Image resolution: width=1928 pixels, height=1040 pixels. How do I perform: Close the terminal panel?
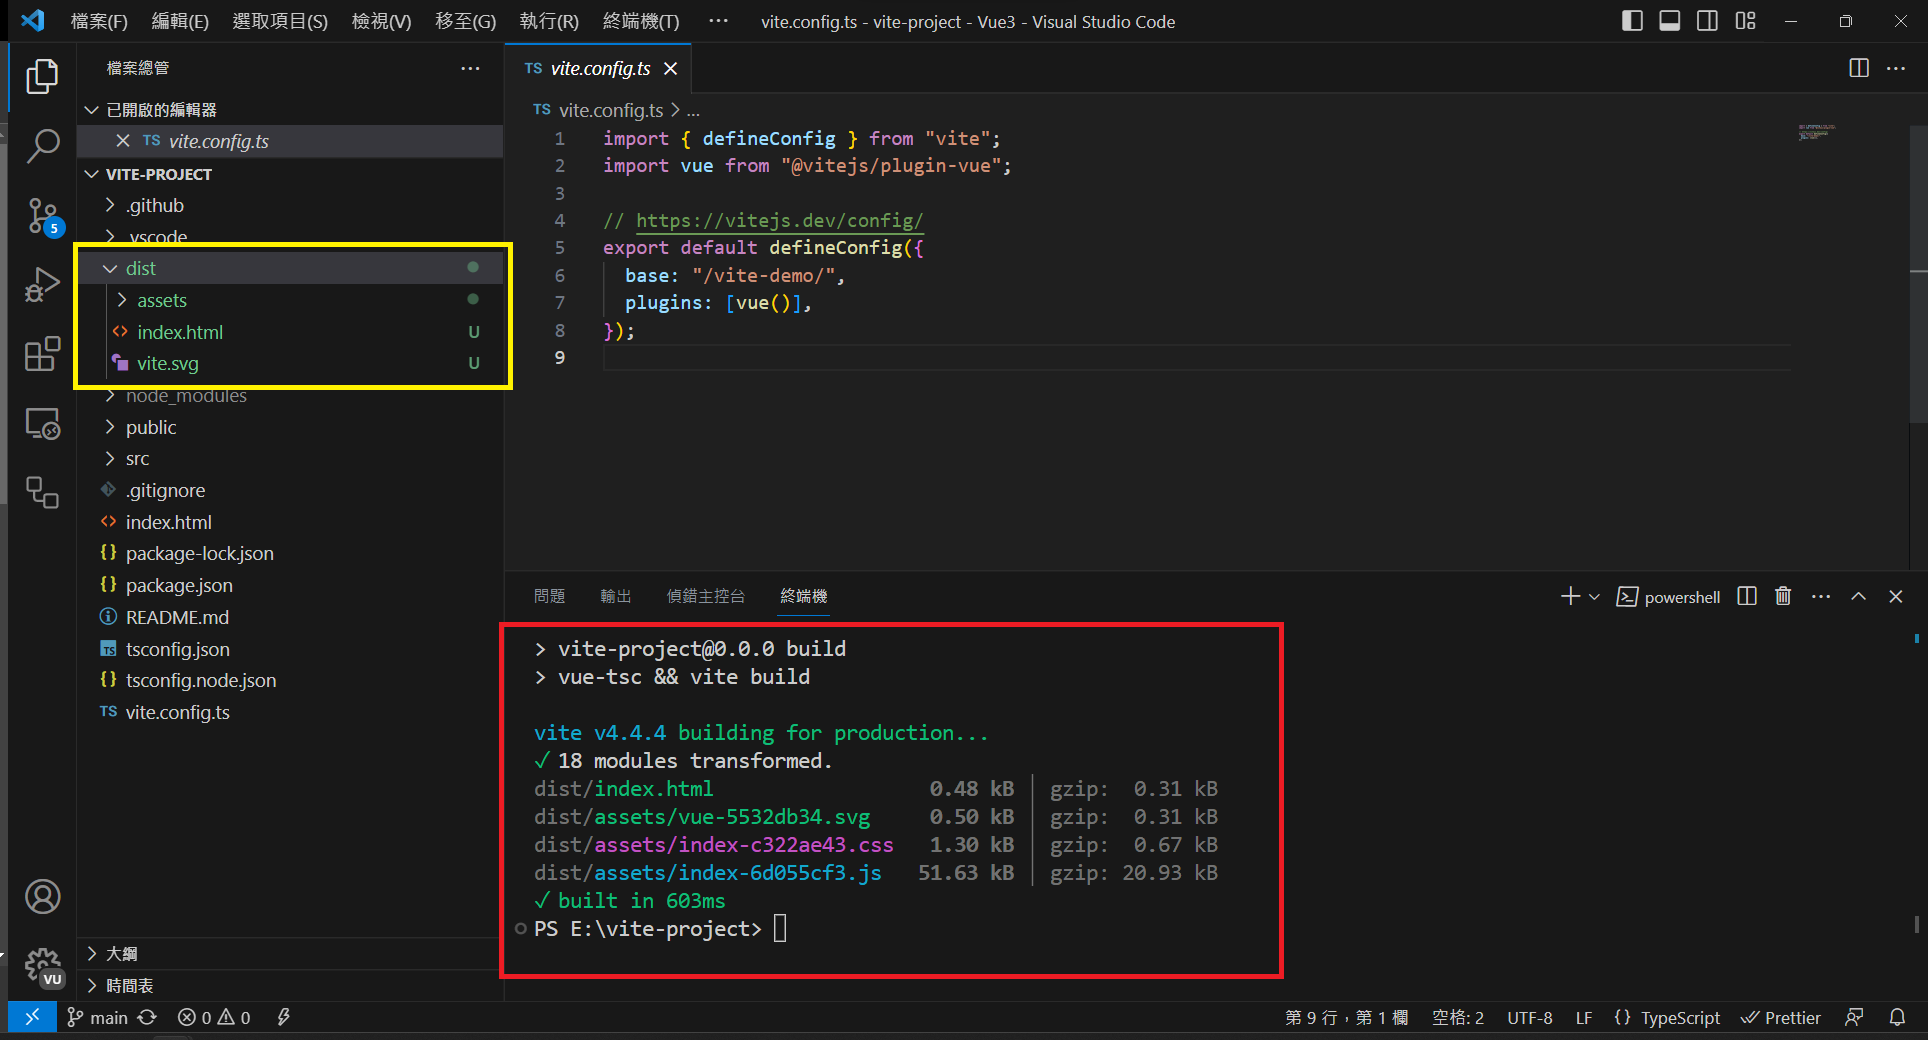click(1895, 596)
